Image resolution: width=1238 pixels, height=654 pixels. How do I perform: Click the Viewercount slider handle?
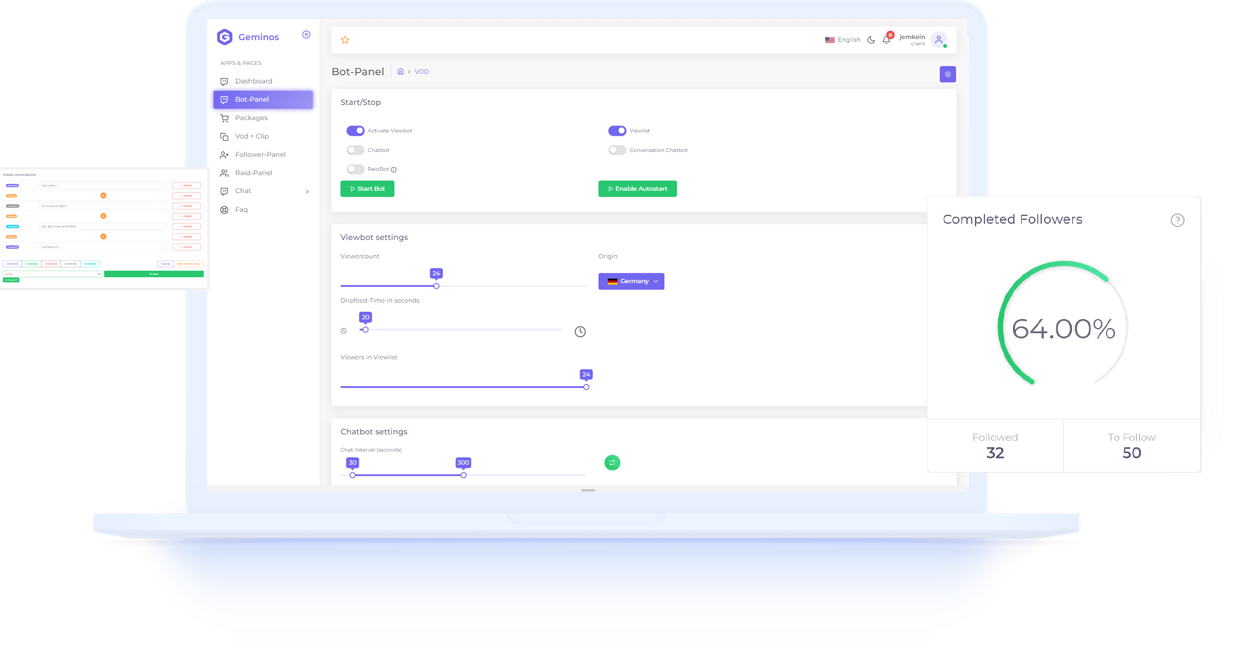436,286
